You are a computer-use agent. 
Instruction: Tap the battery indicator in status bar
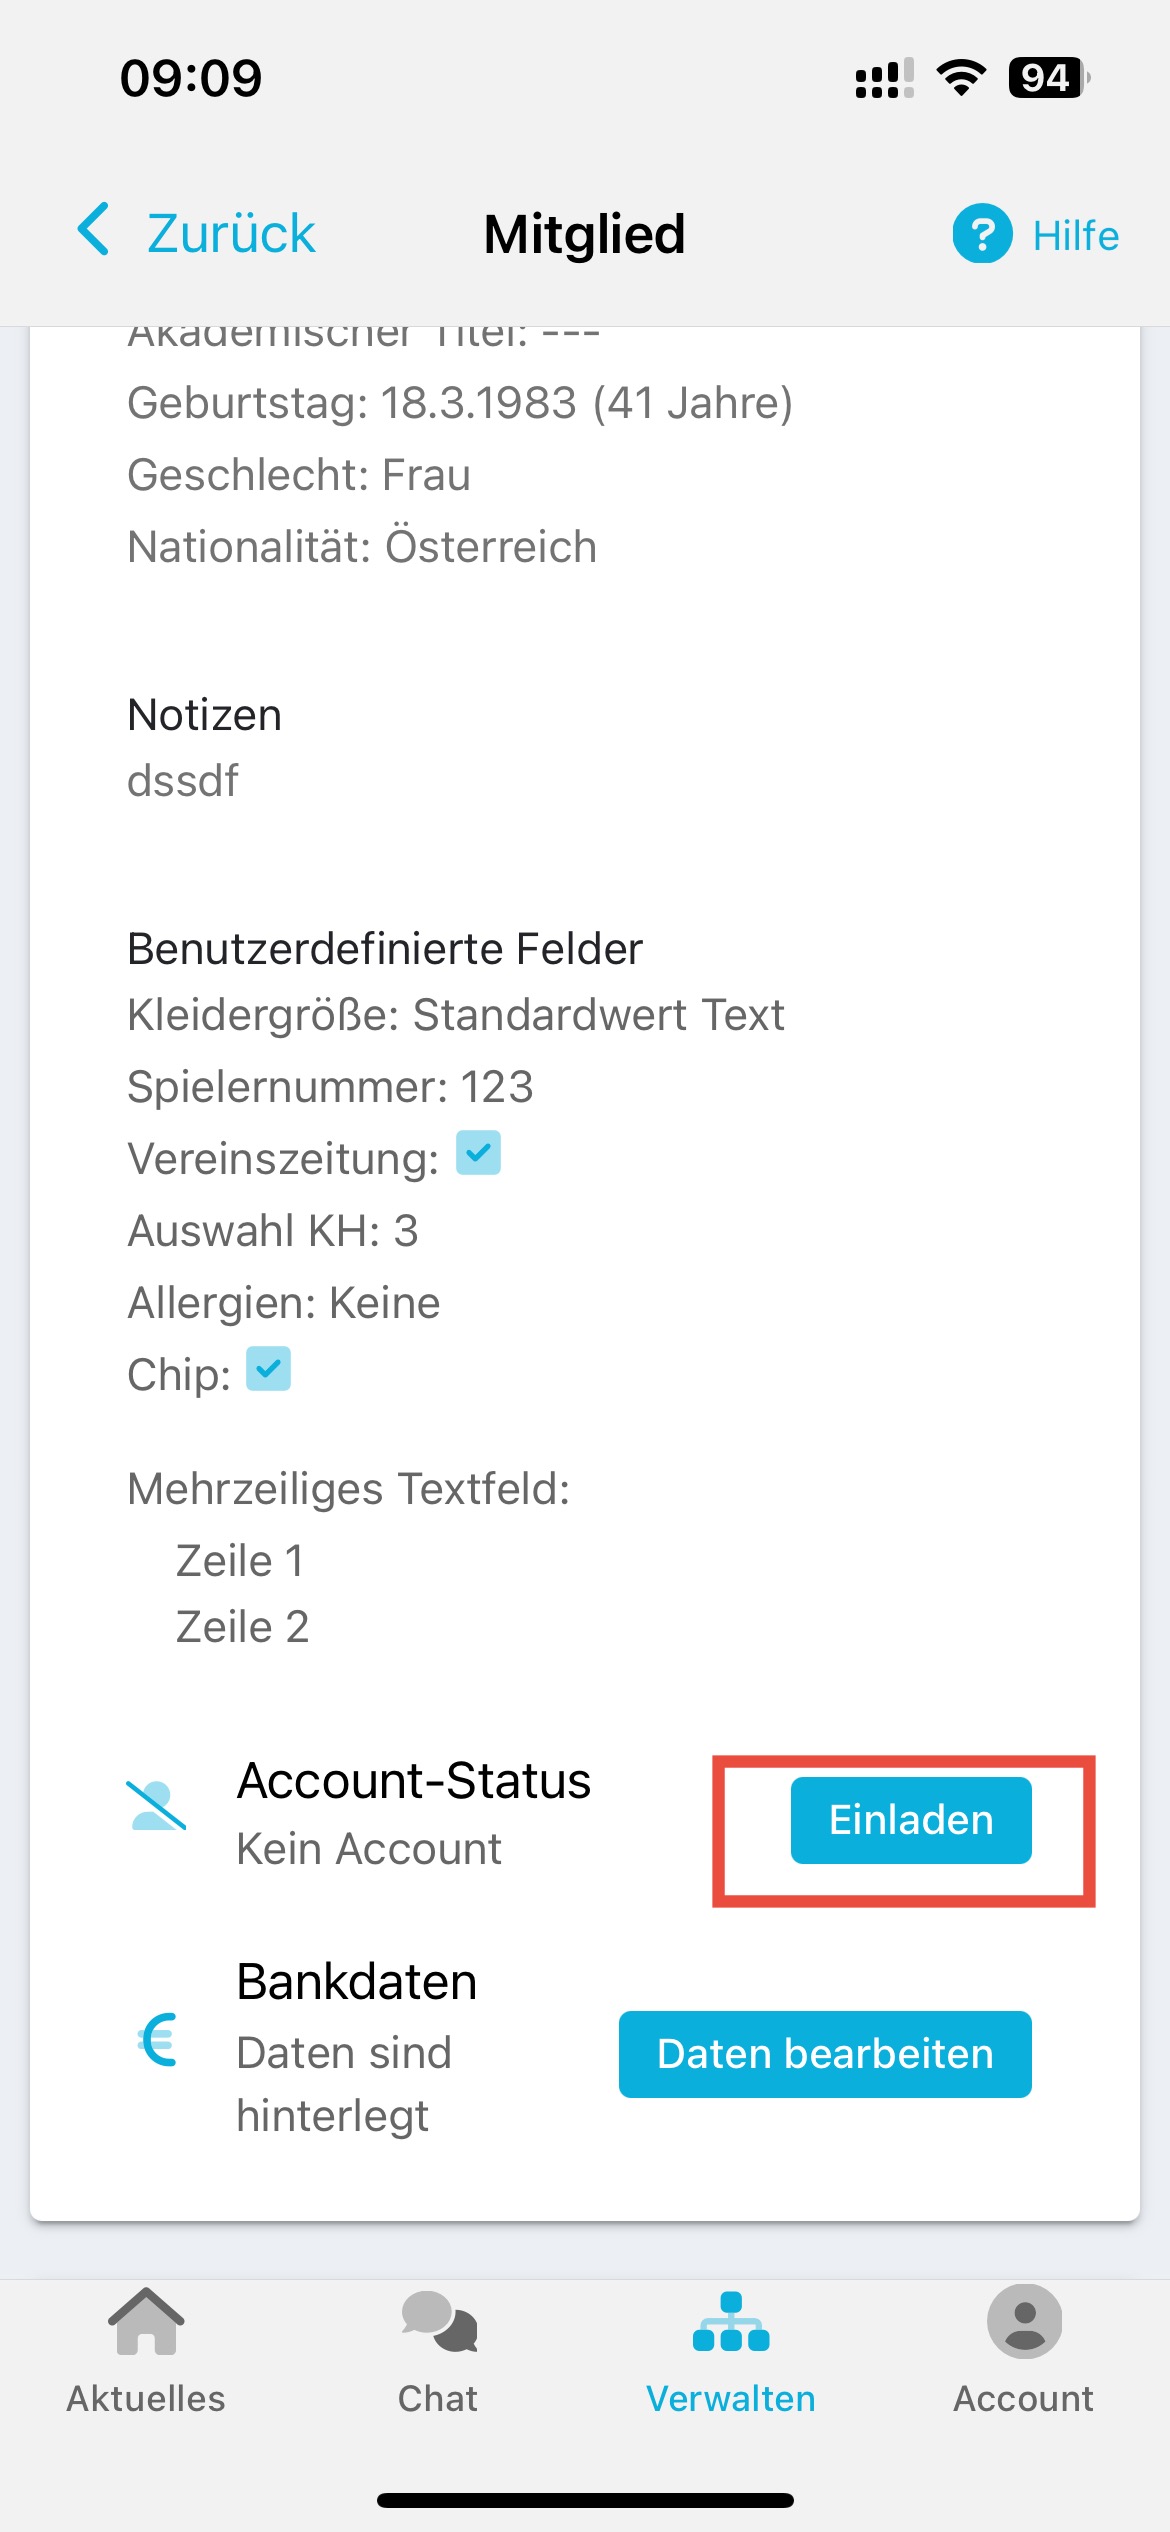point(1049,78)
